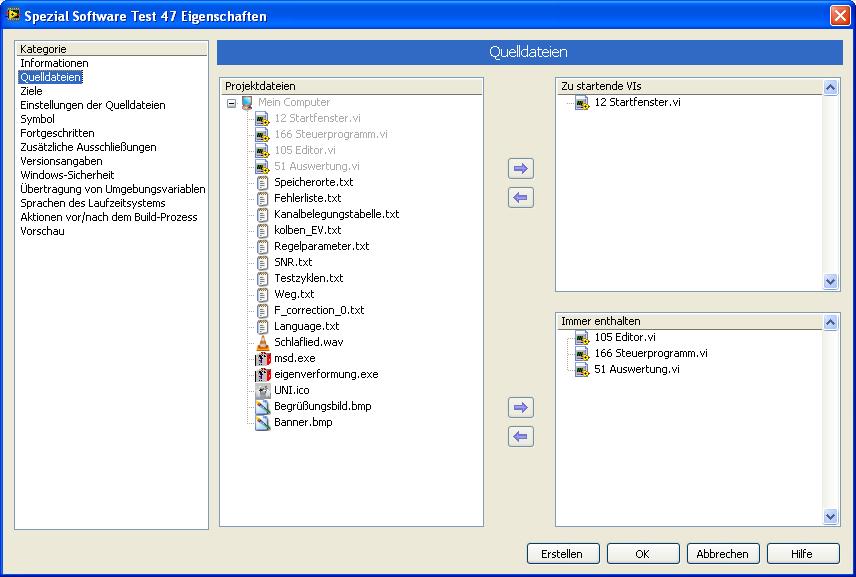This screenshot has width=856, height=577.
Task: Click the msd.exe icon
Action: click(263, 358)
